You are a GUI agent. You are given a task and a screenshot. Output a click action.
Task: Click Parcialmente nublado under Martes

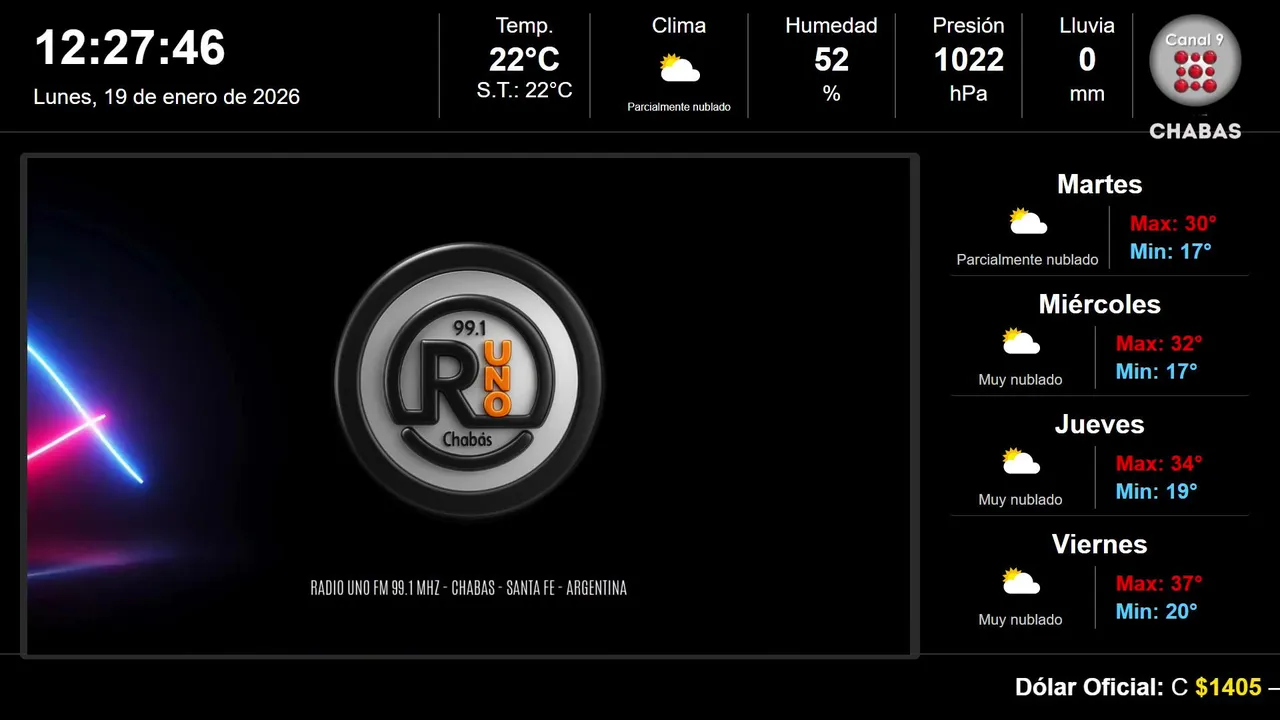(x=1027, y=260)
